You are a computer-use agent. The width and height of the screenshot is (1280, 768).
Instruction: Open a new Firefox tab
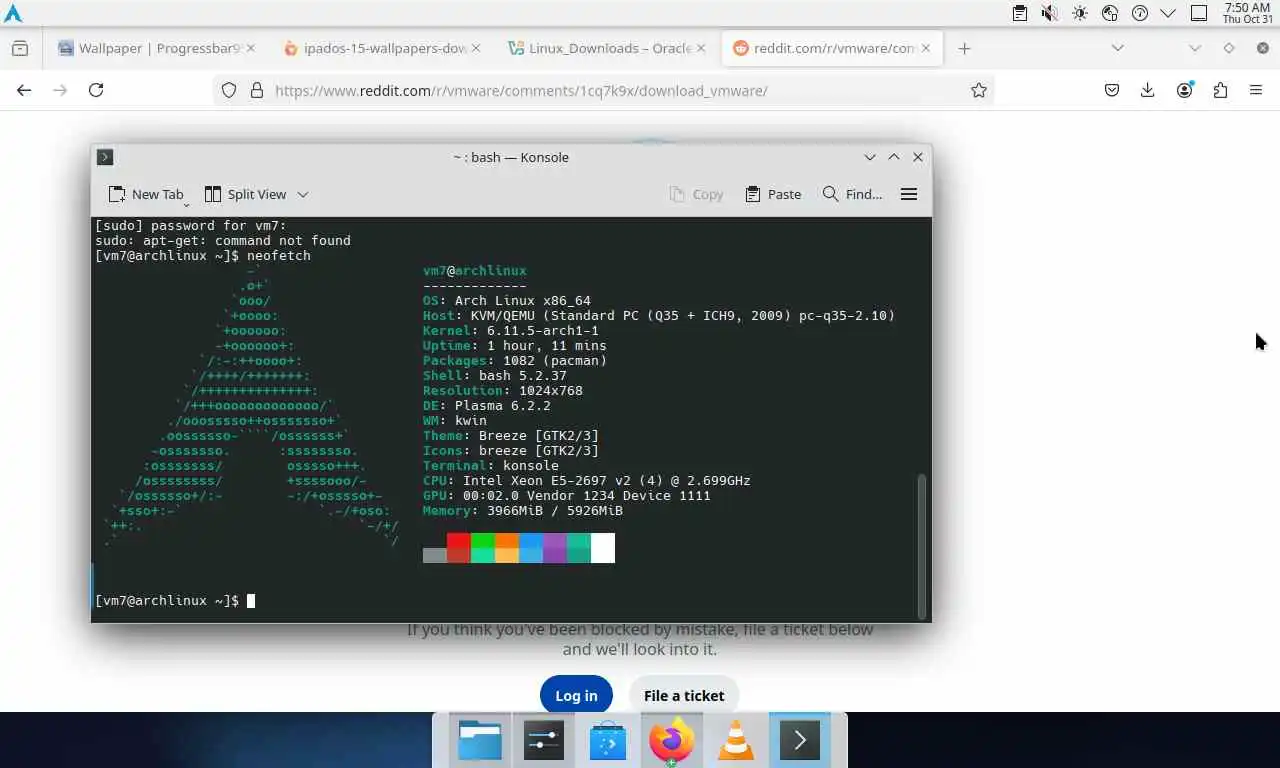964,48
